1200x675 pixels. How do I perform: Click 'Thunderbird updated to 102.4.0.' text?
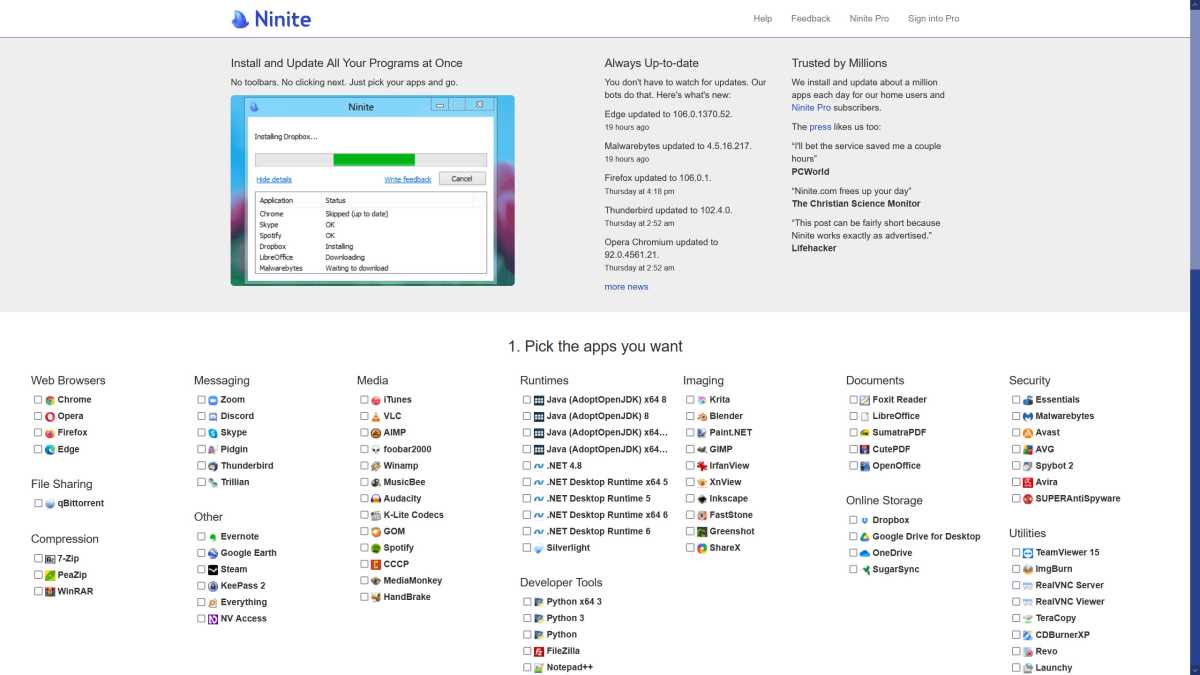[x=668, y=210]
